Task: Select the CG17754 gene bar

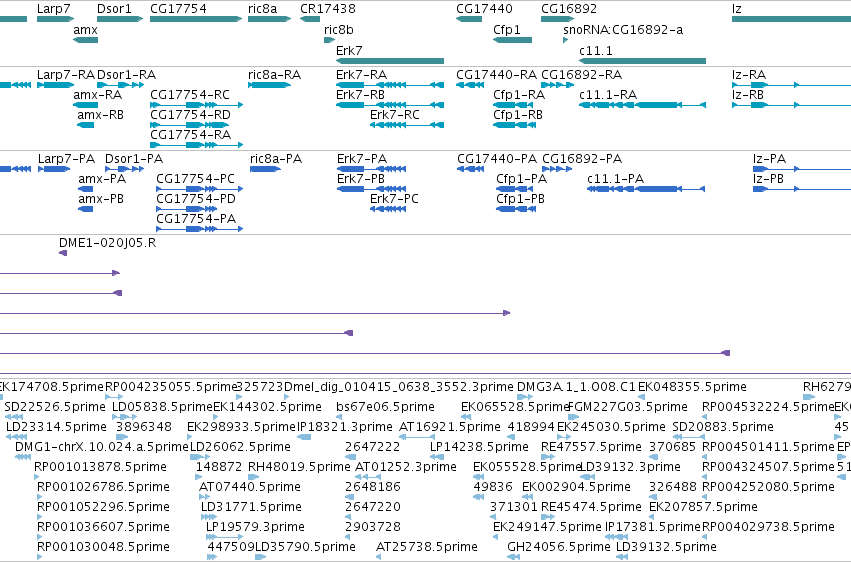Action: pos(196,19)
